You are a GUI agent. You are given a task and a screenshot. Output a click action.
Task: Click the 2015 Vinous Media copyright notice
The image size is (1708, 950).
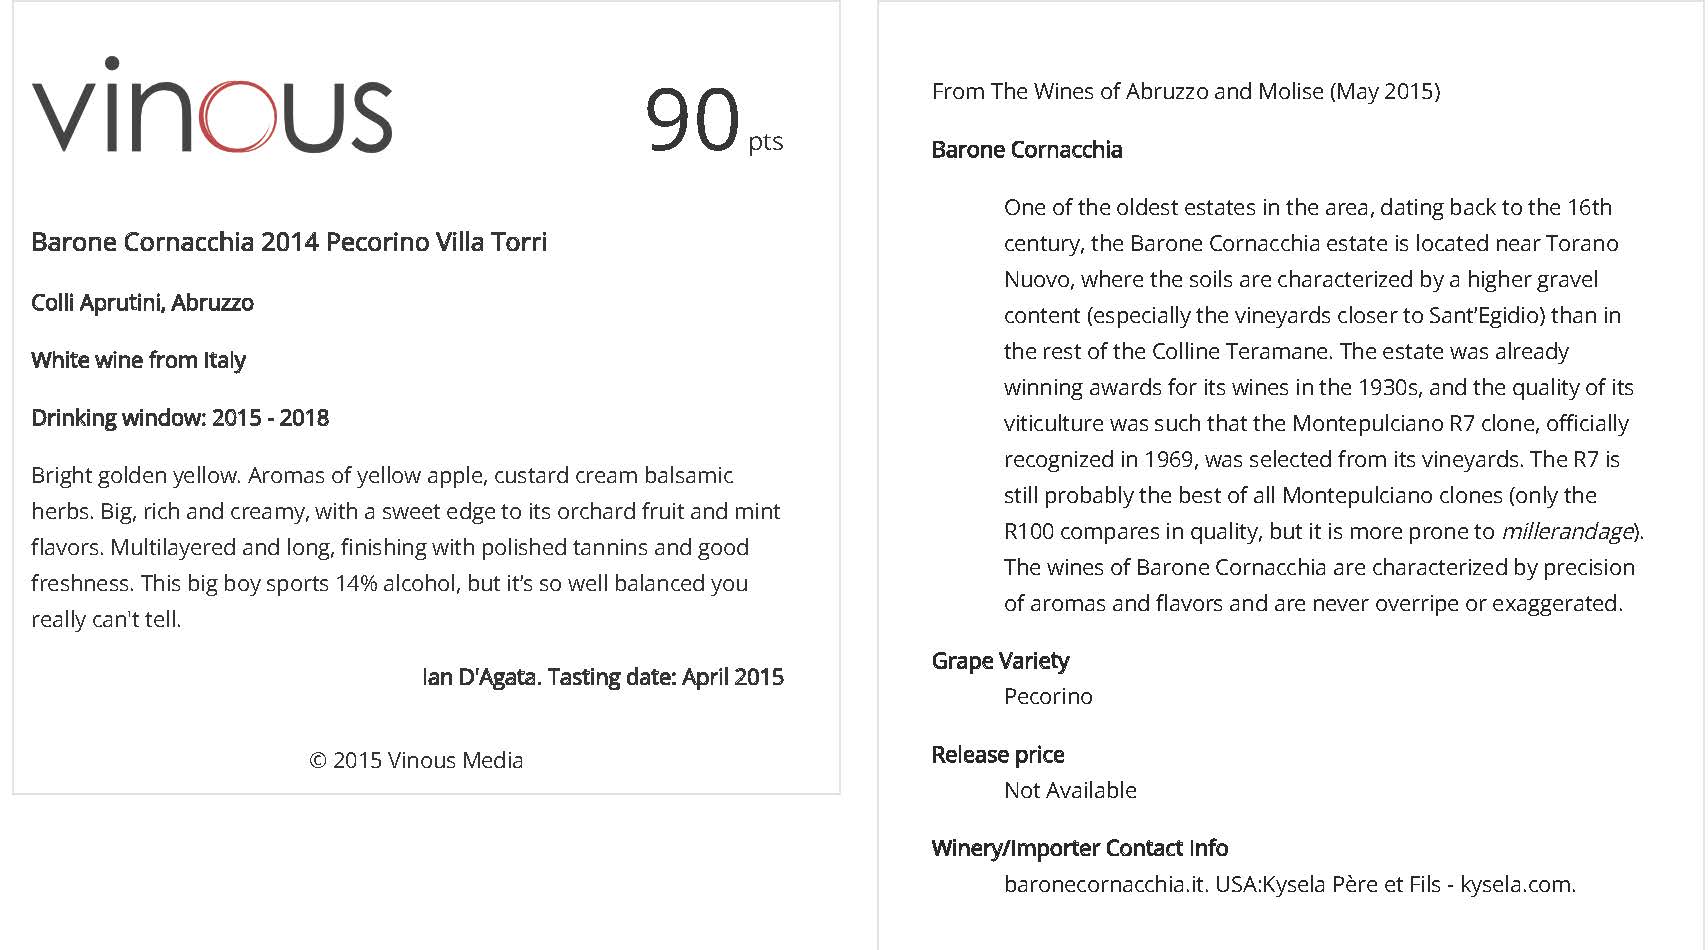tap(416, 760)
